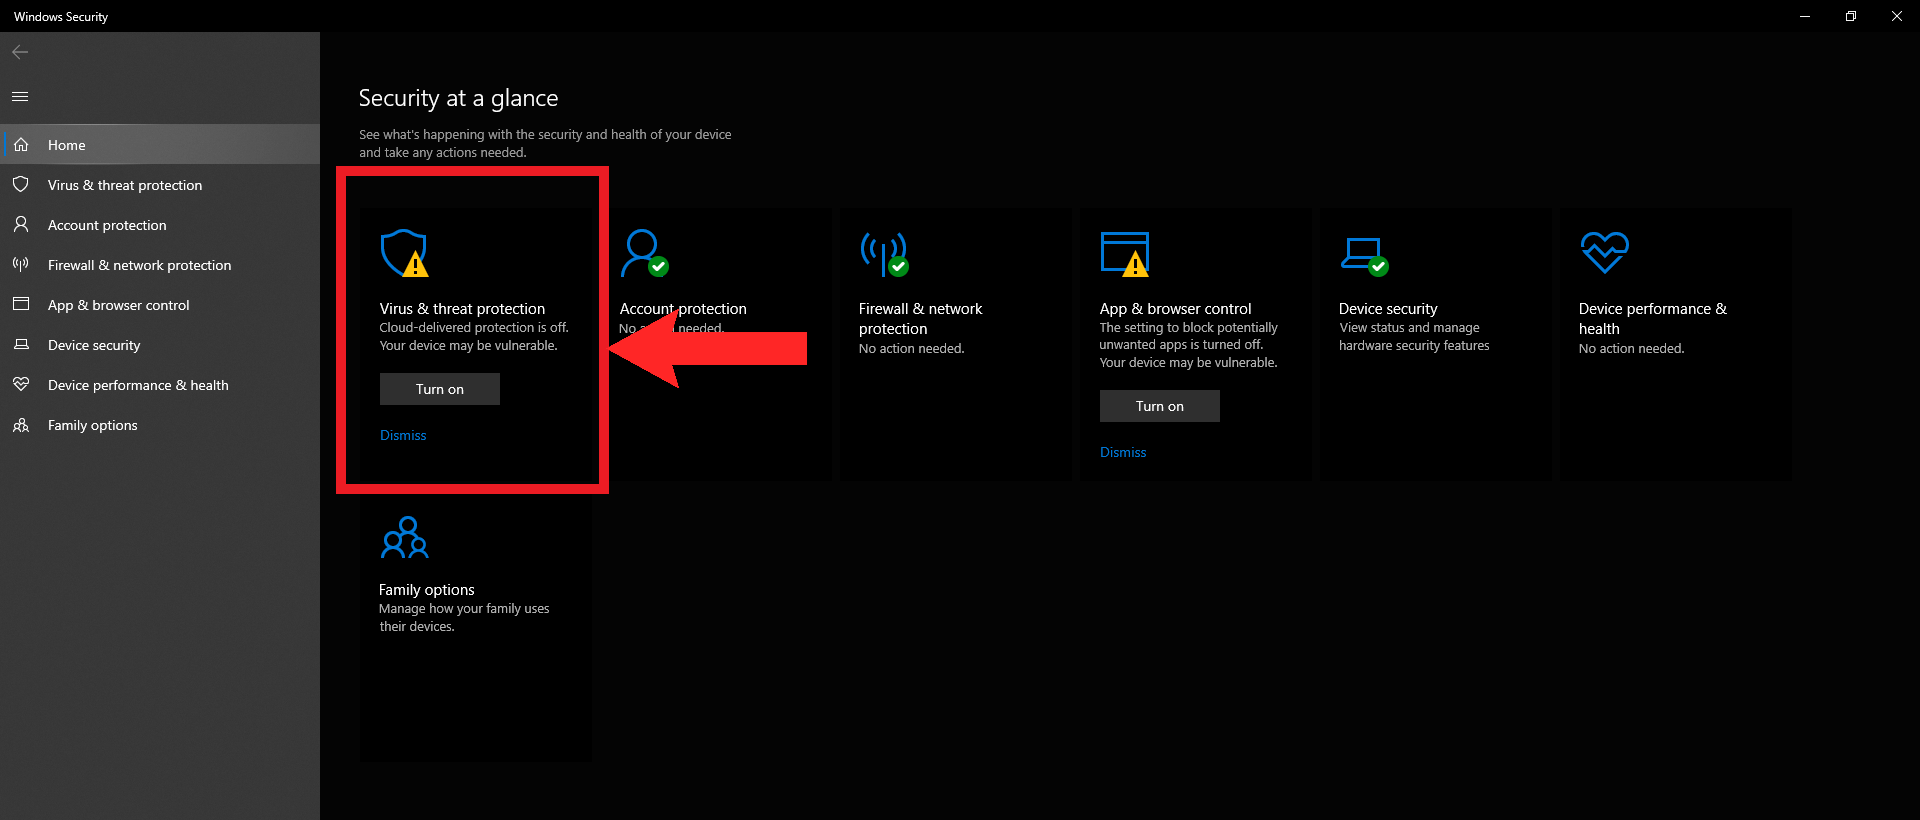The height and width of the screenshot is (820, 1920).
Task: Click 'Manage how your family uses their devices' text
Action: pos(464,618)
